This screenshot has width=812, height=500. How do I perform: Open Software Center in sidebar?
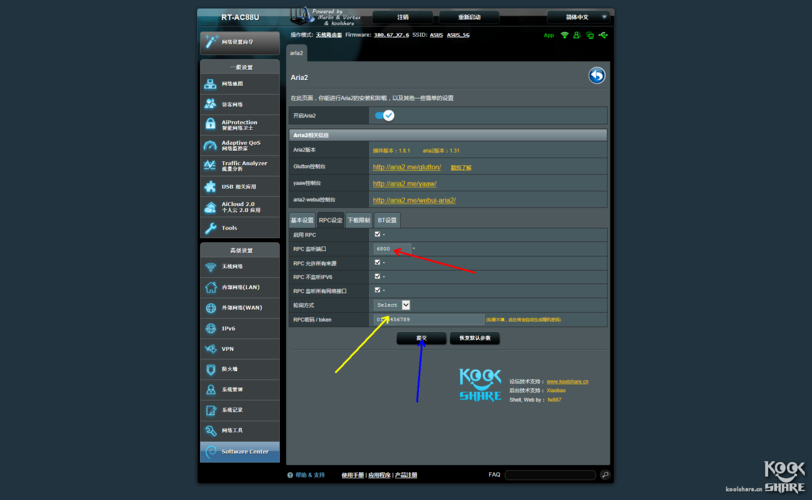[x=240, y=452]
